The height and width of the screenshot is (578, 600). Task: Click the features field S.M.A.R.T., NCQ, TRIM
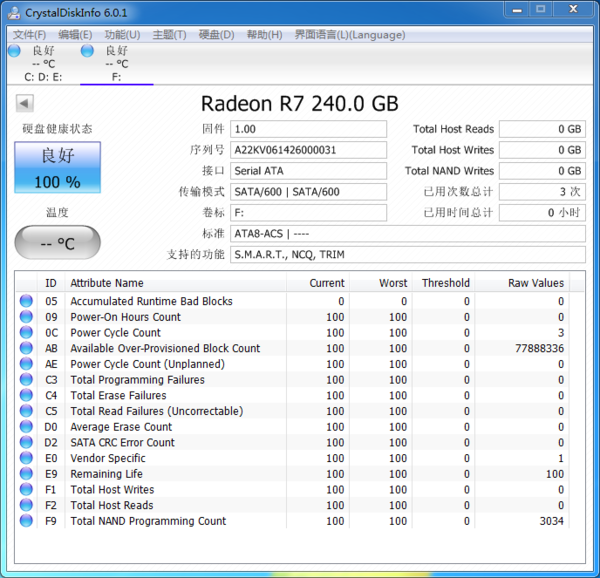pos(408,254)
